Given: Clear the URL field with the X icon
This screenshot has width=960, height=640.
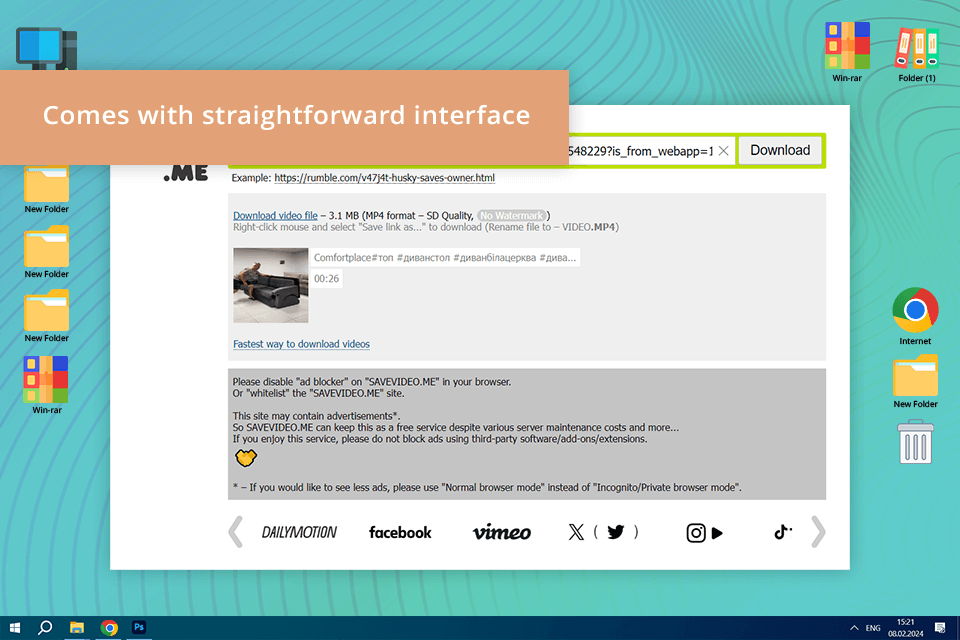Looking at the screenshot, I should point(723,151).
